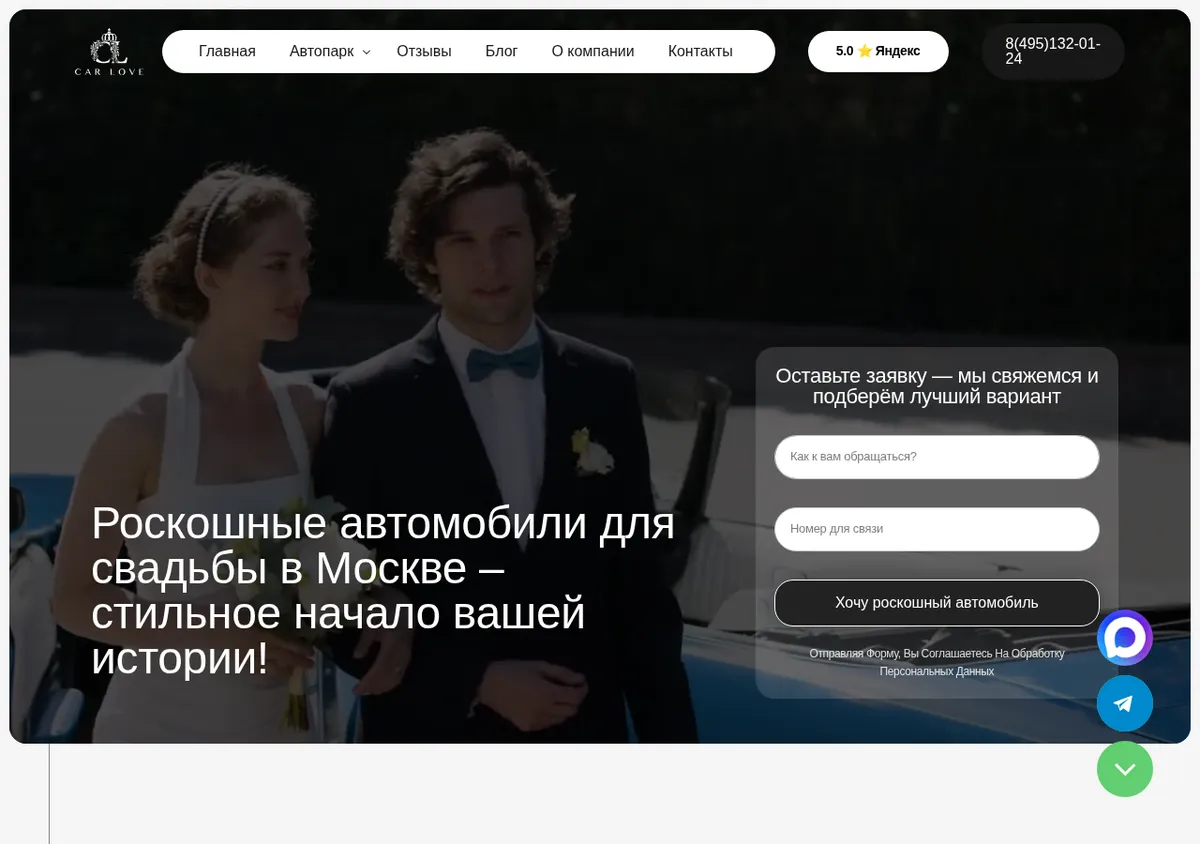Go to the Контакты page
The height and width of the screenshot is (844, 1200).
700,51
